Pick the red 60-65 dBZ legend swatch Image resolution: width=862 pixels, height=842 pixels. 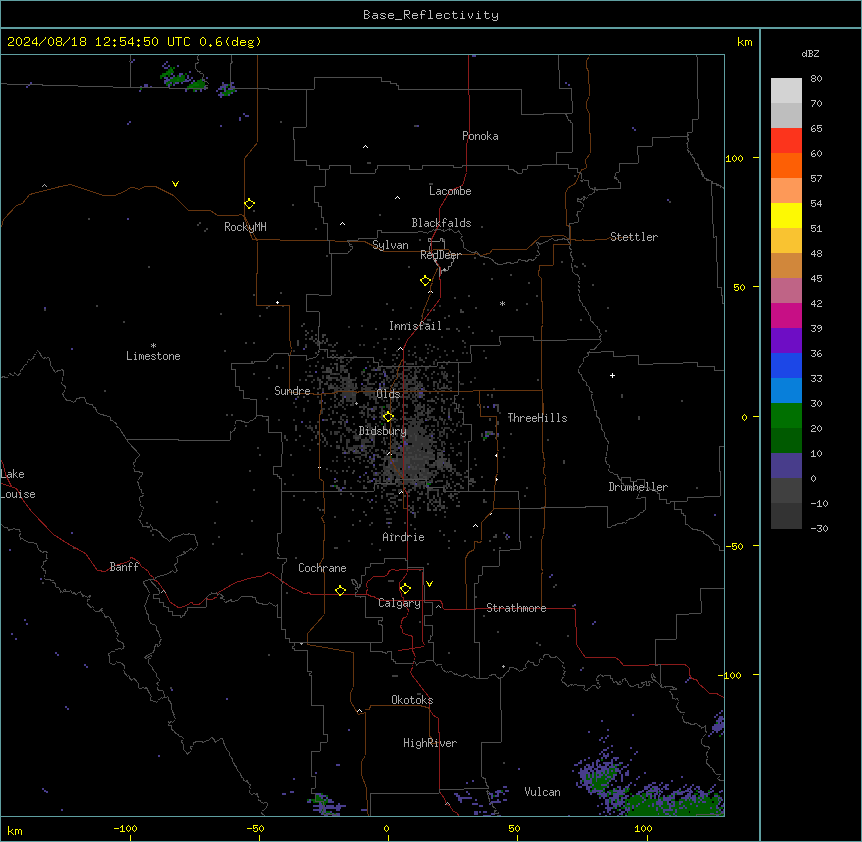pyautogui.click(x=786, y=140)
